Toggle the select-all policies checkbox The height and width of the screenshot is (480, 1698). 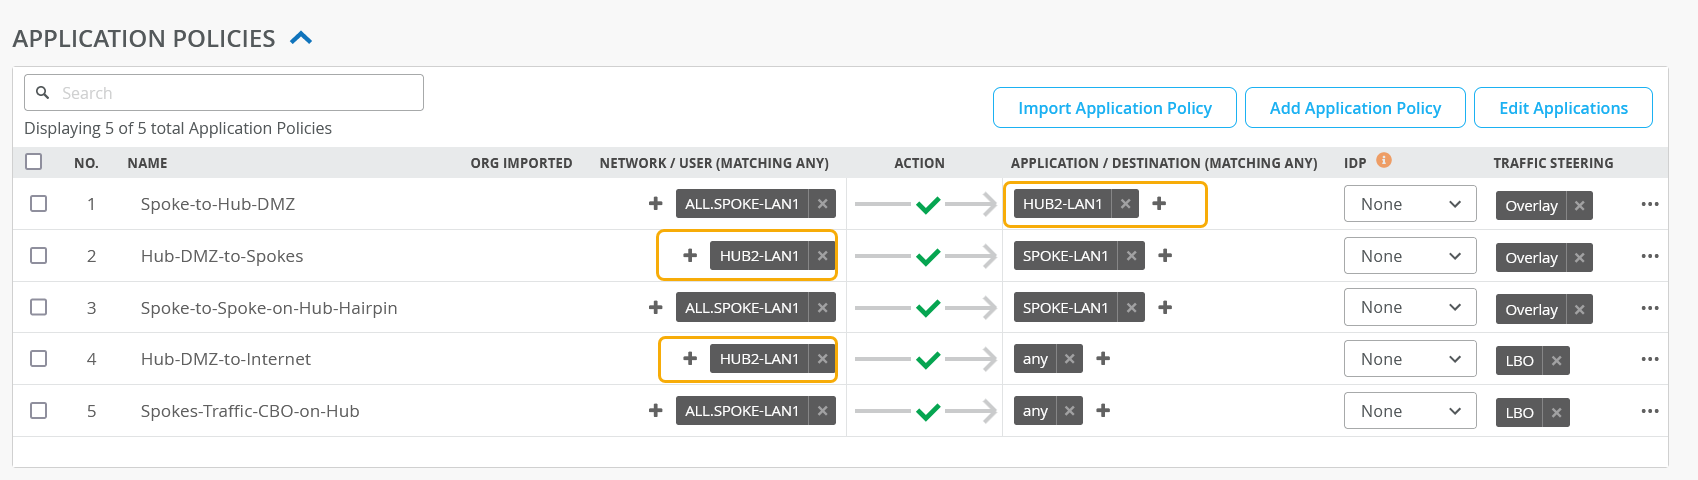pos(34,162)
